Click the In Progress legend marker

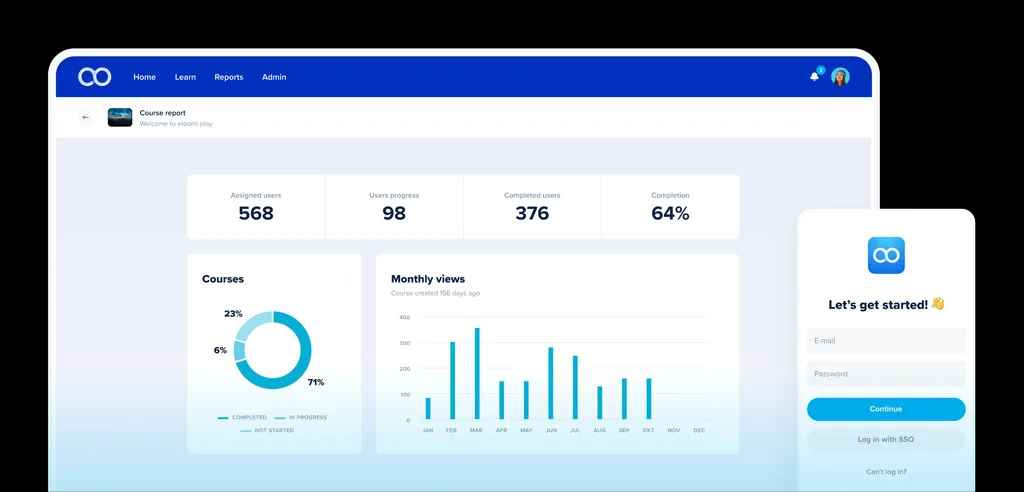pos(280,418)
